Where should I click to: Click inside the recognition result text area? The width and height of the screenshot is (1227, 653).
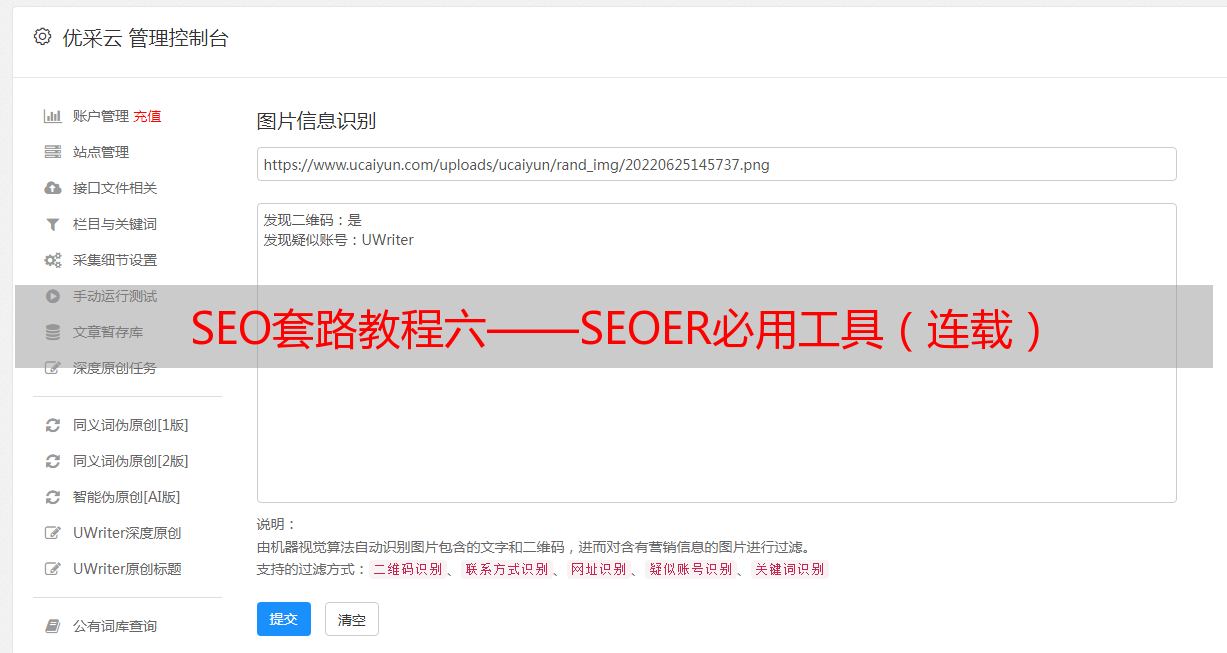[x=716, y=353]
